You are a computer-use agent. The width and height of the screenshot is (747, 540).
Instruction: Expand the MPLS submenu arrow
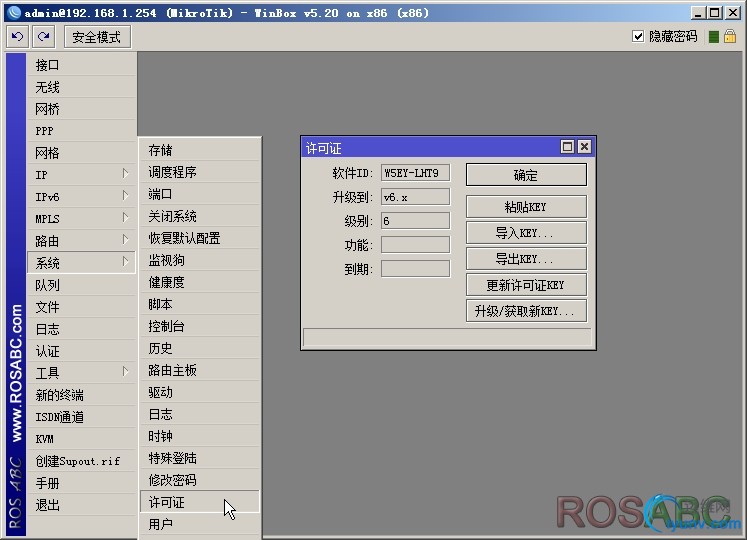(125, 218)
